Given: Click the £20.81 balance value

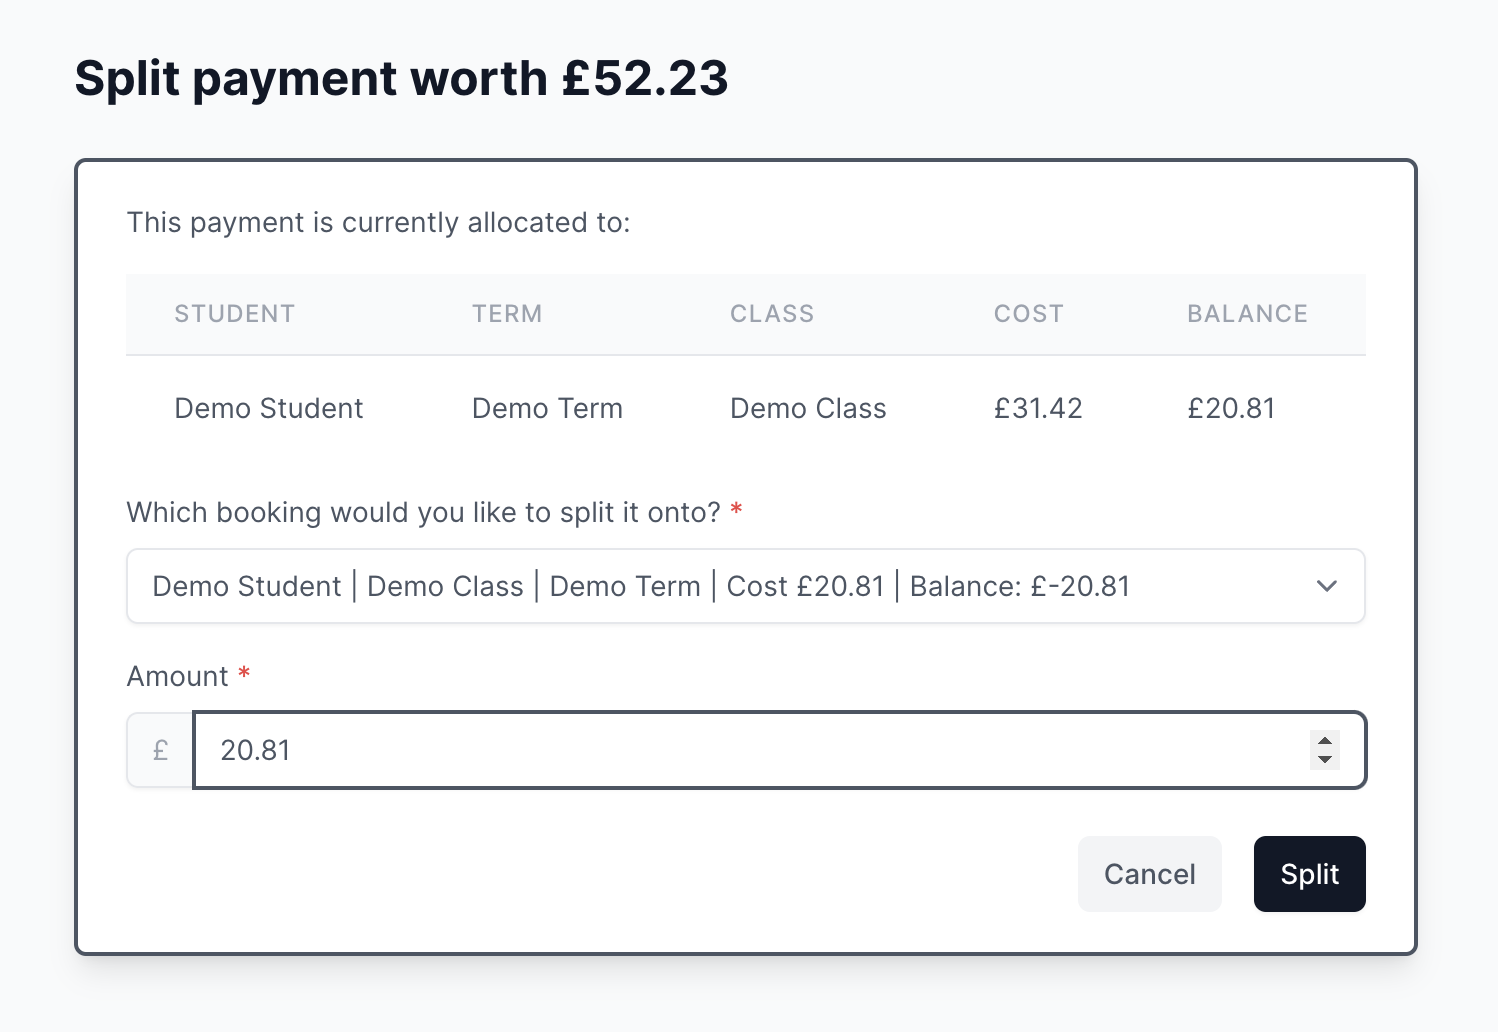Looking at the screenshot, I should click(x=1231, y=408).
